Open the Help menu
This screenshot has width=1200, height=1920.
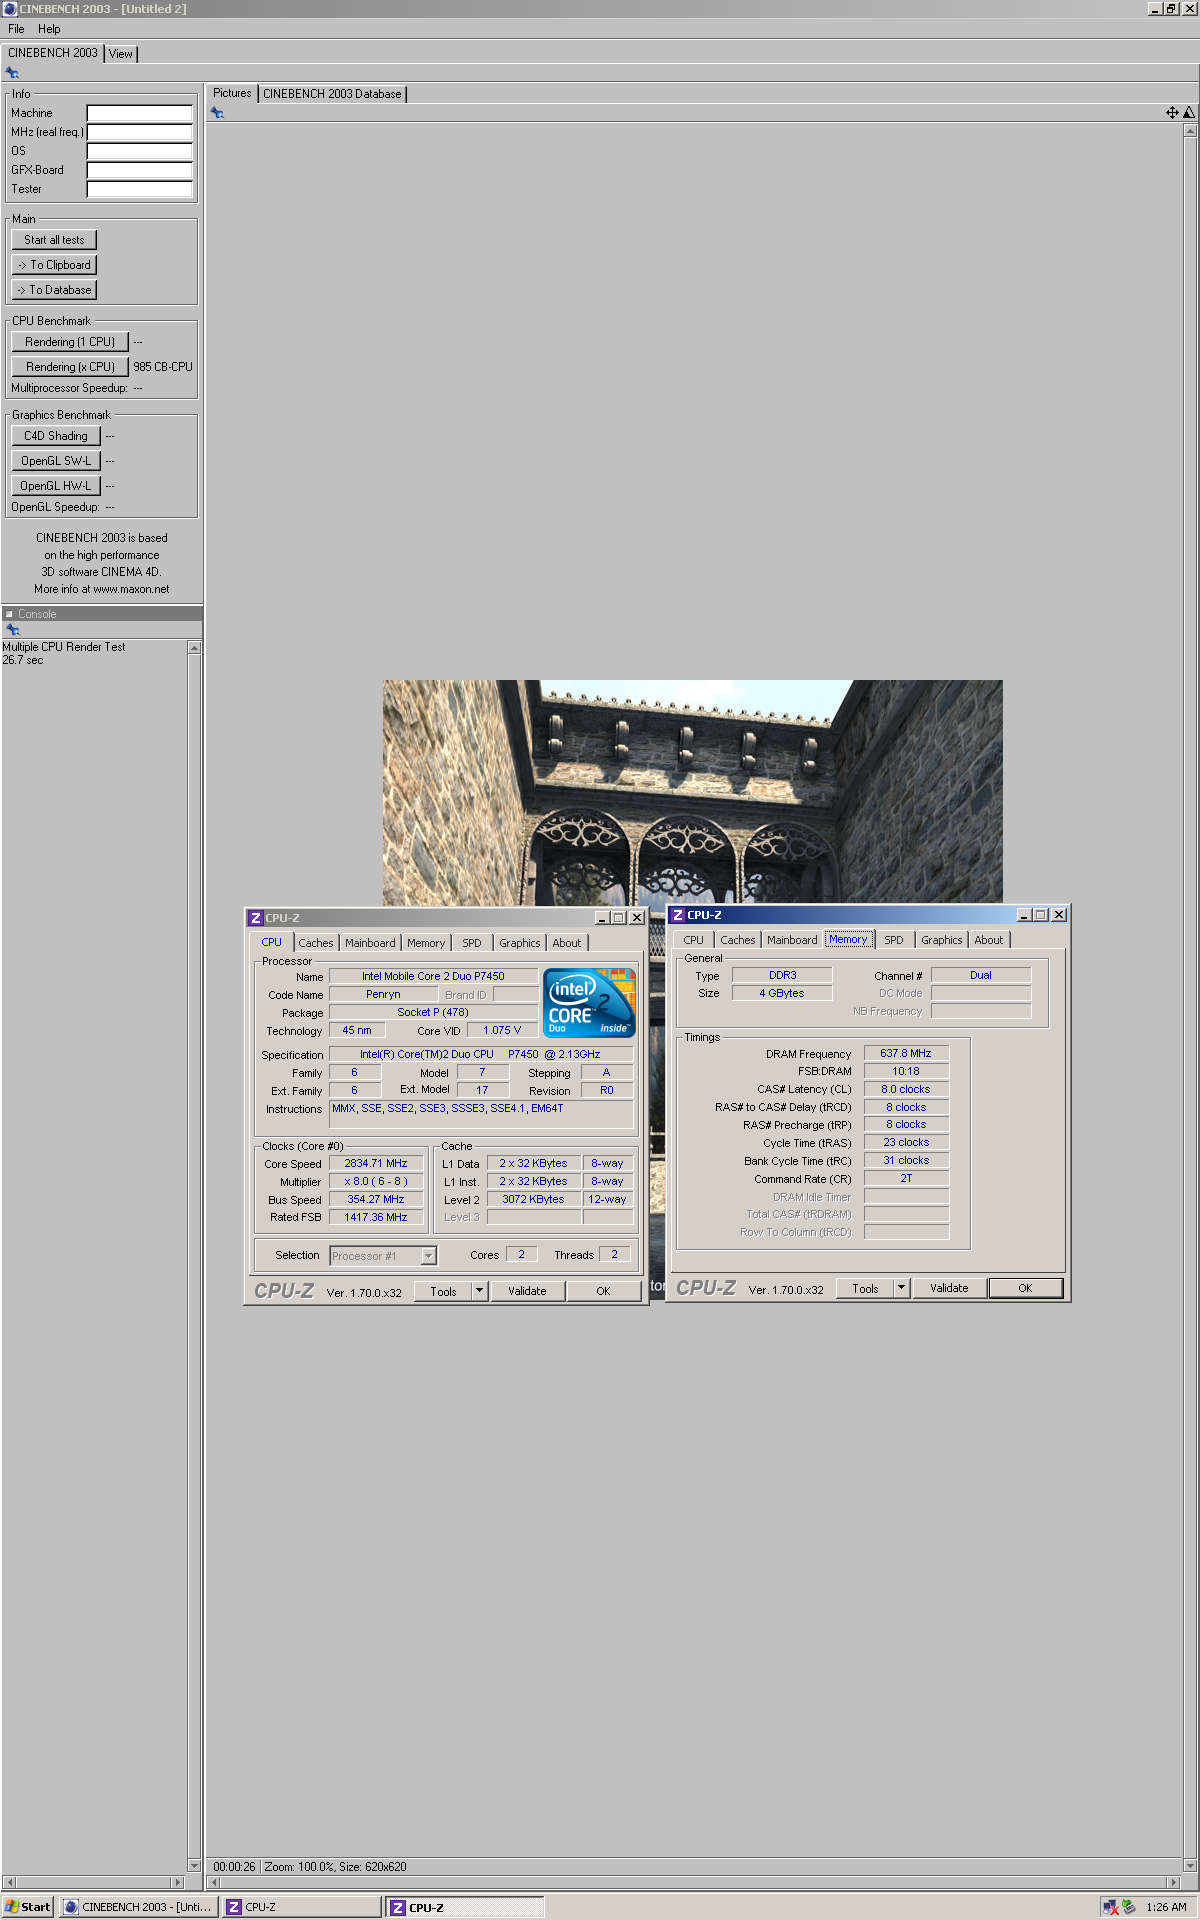(49, 29)
